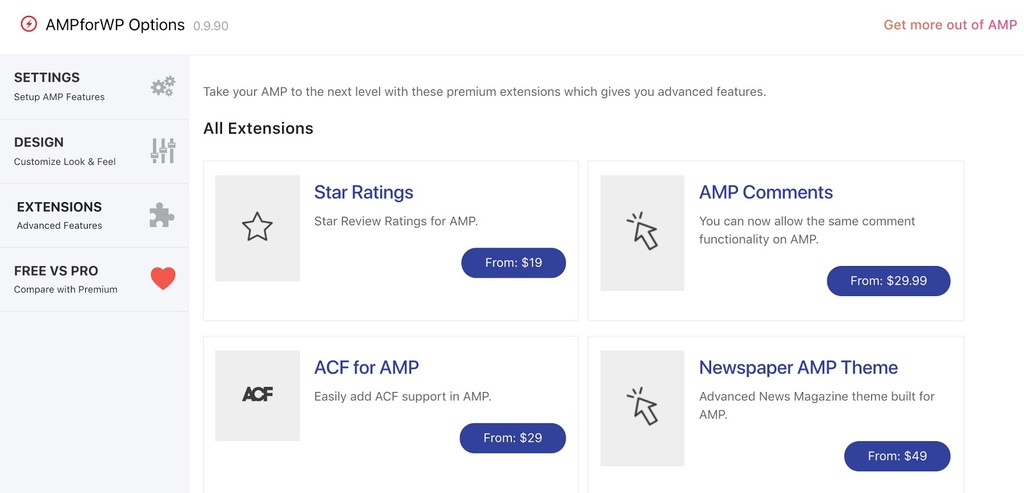Click the 'Get more out of AMP' link
The image size is (1024, 493).
pyautogui.click(x=950, y=25)
